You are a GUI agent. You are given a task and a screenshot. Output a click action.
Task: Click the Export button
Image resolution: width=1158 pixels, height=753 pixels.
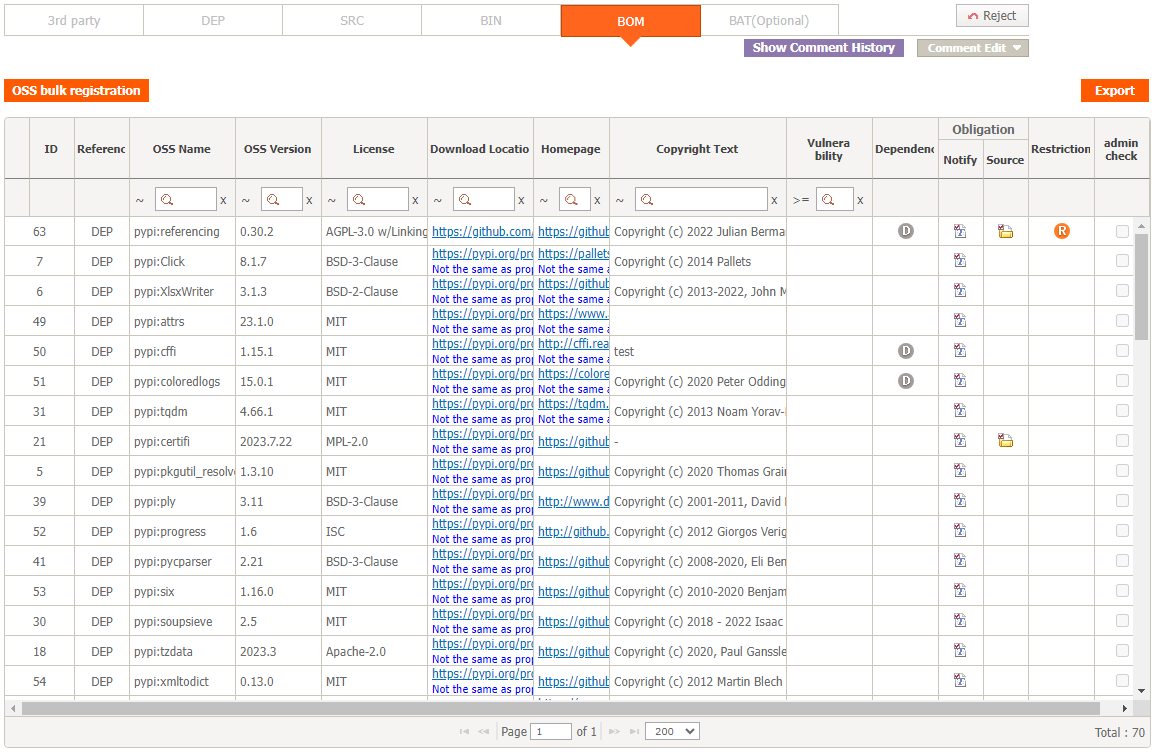pyautogui.click(x=1114, y=91)
